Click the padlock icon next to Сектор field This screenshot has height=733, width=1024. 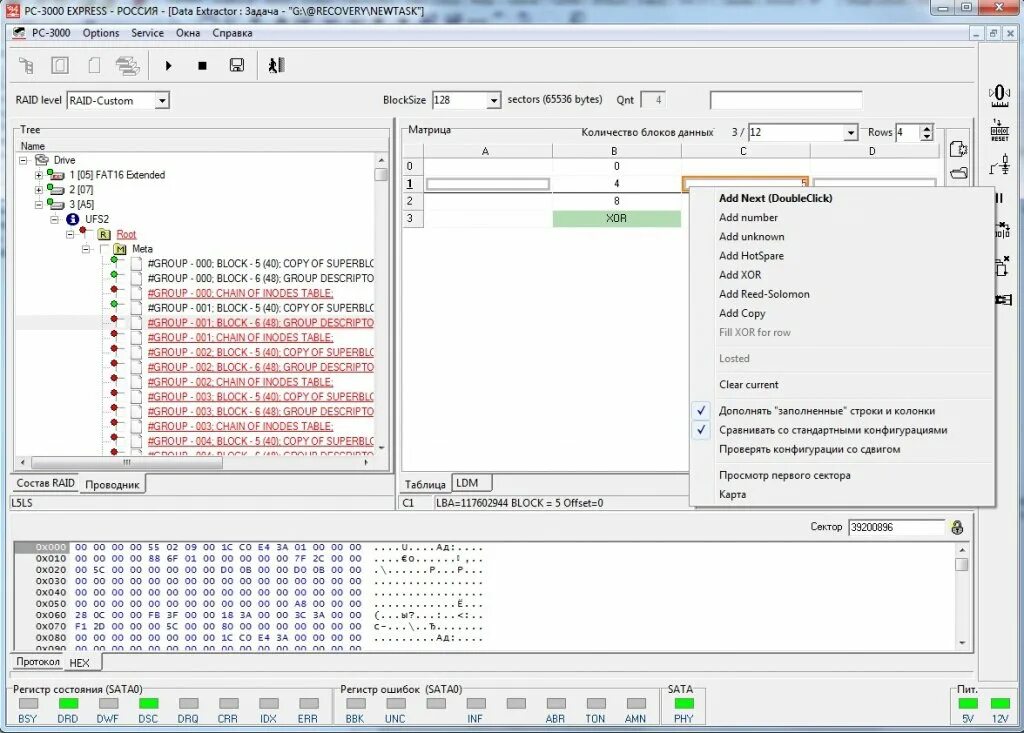click(957, 527)
